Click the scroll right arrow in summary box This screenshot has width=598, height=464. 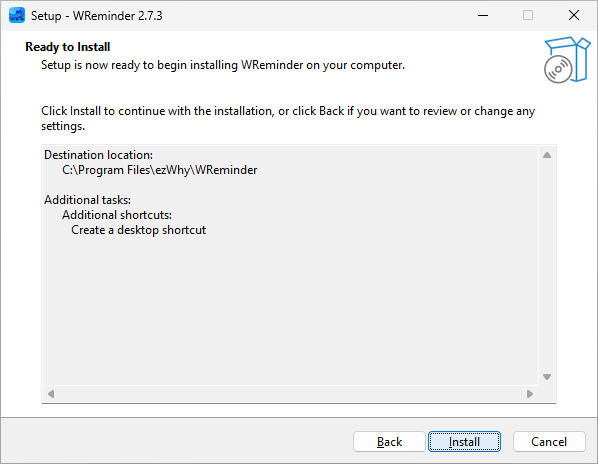[x=530, y=394]
